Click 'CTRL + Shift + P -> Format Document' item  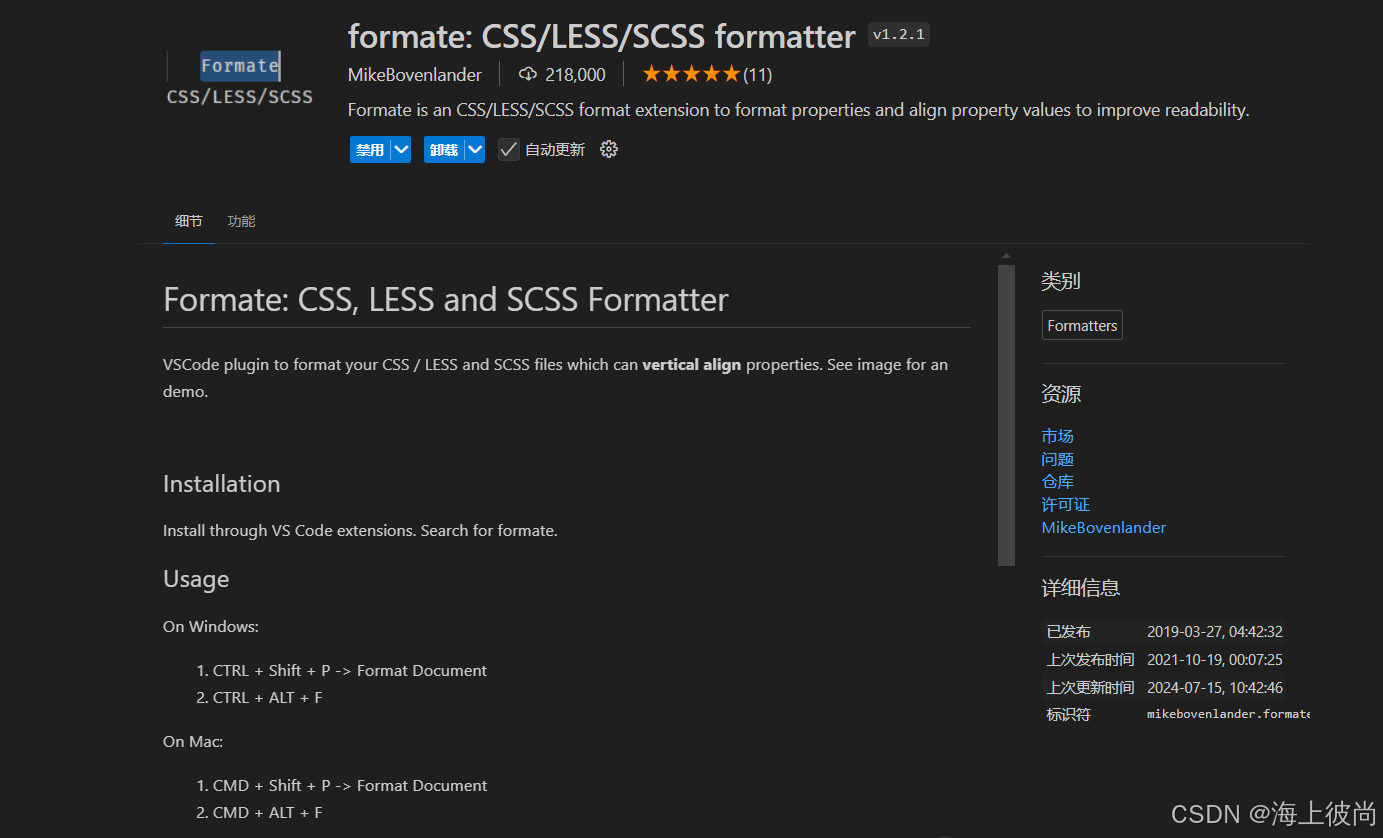point(350,671)
